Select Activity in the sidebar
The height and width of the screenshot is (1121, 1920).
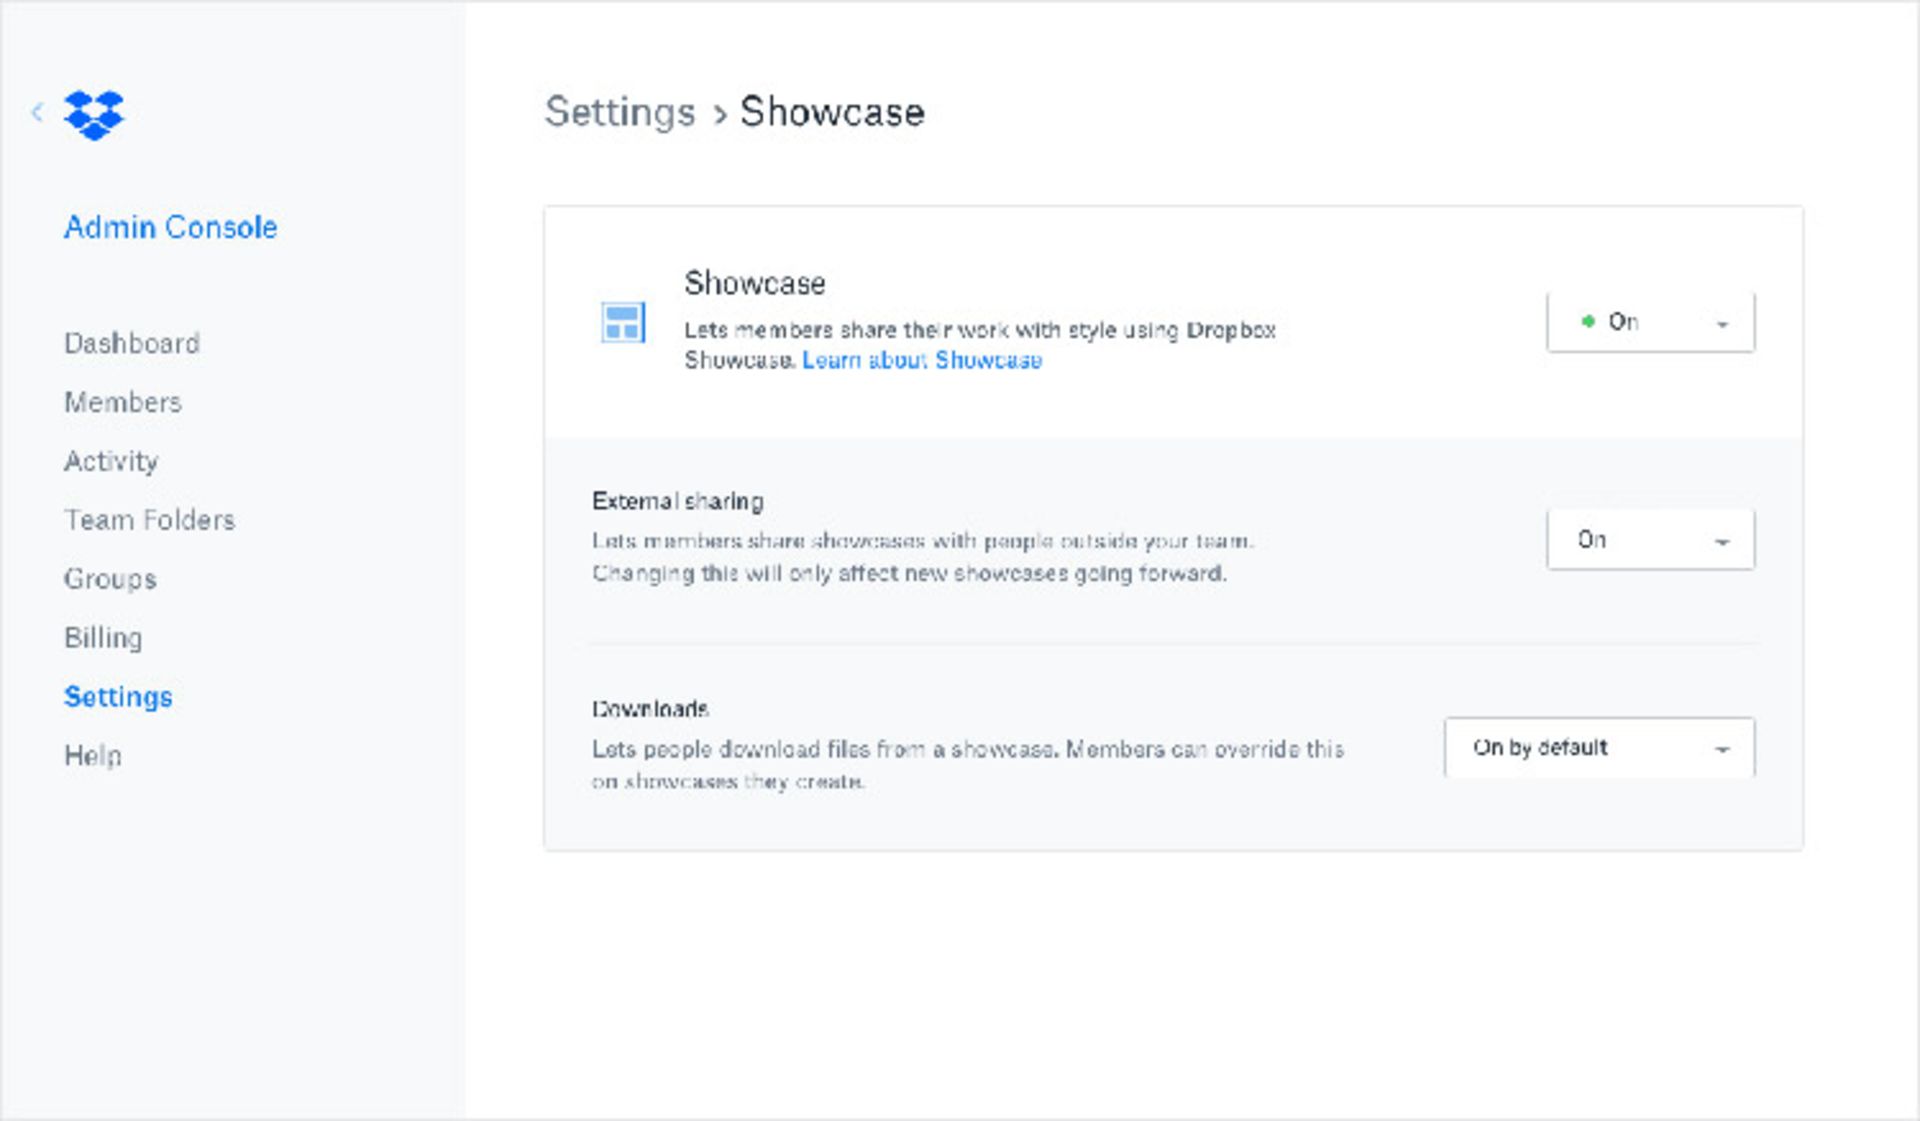pos(111,461)
